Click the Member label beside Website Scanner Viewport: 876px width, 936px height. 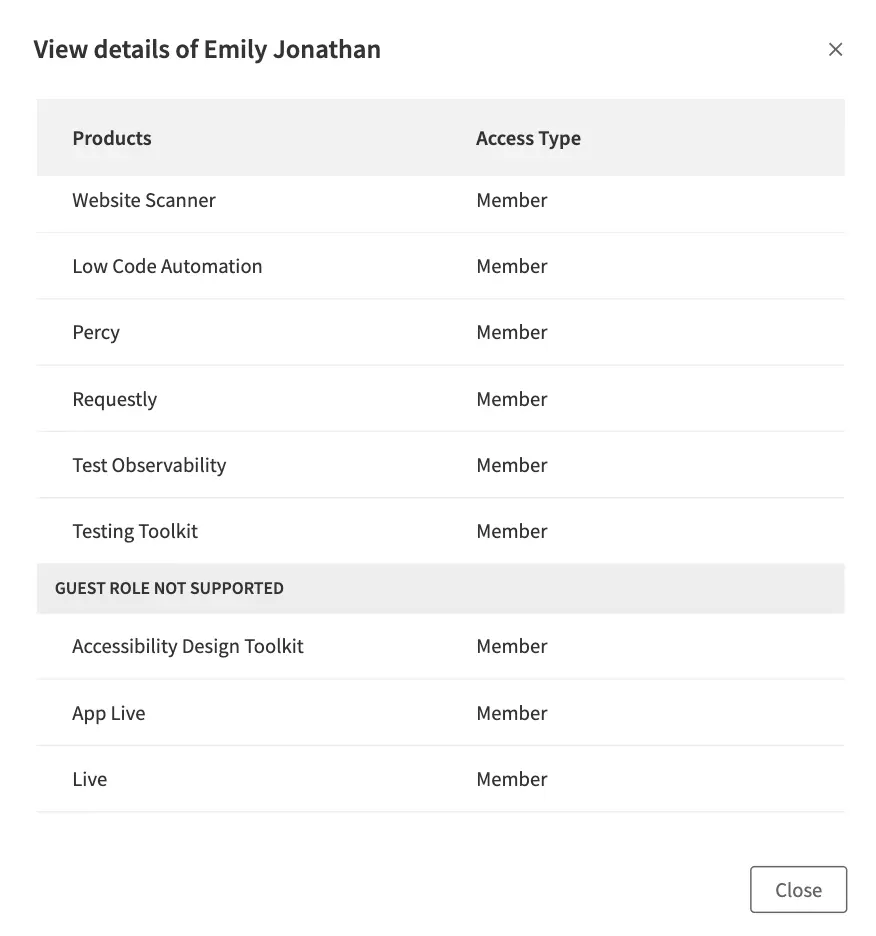(511, 200)
